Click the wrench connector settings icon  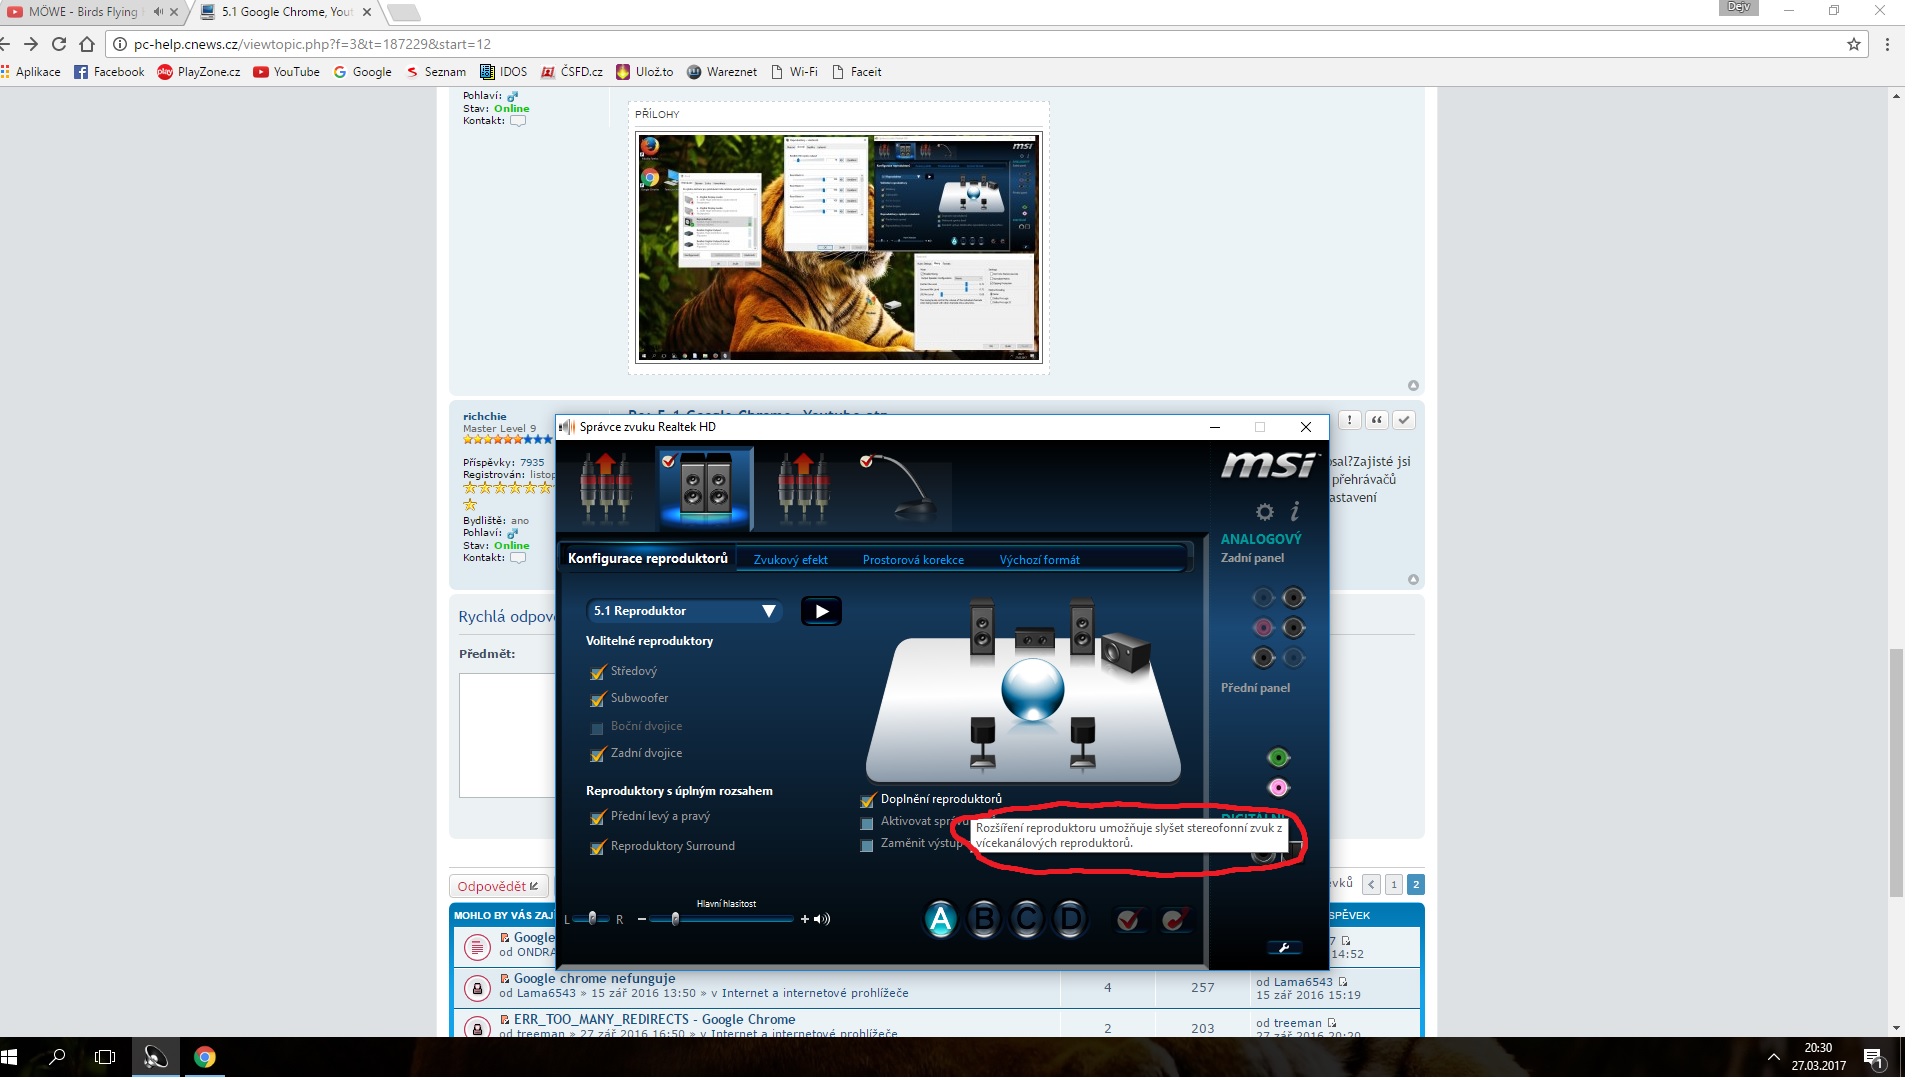pos(1284,947)
